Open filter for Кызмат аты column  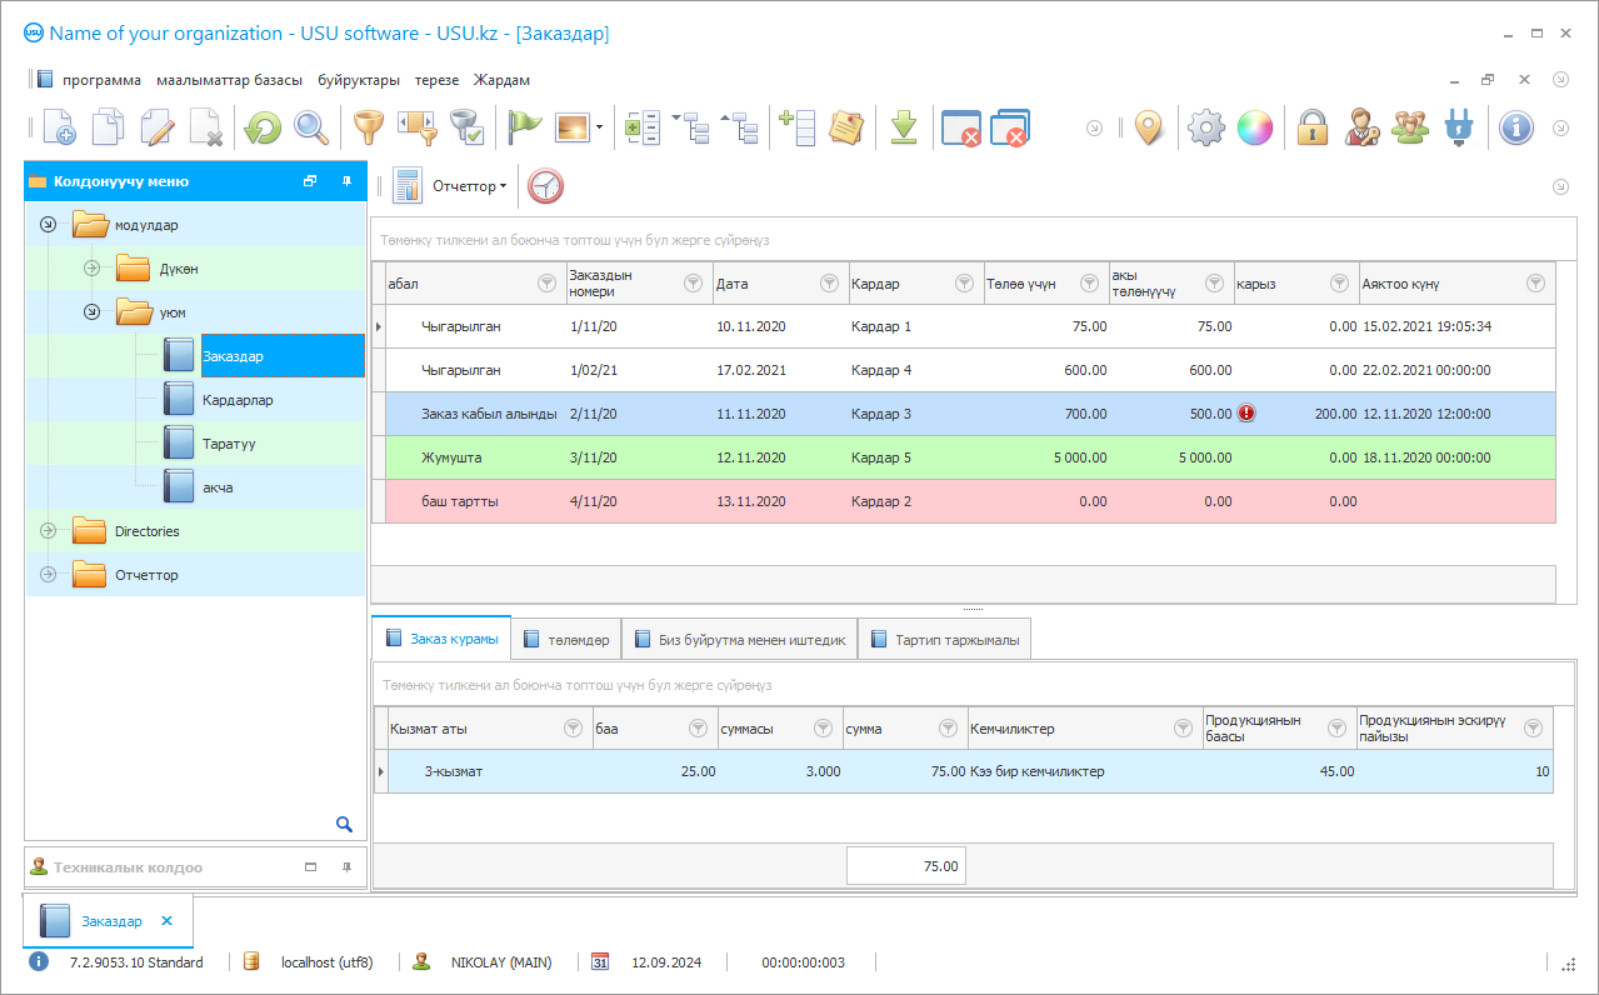(x=573, y=728)
